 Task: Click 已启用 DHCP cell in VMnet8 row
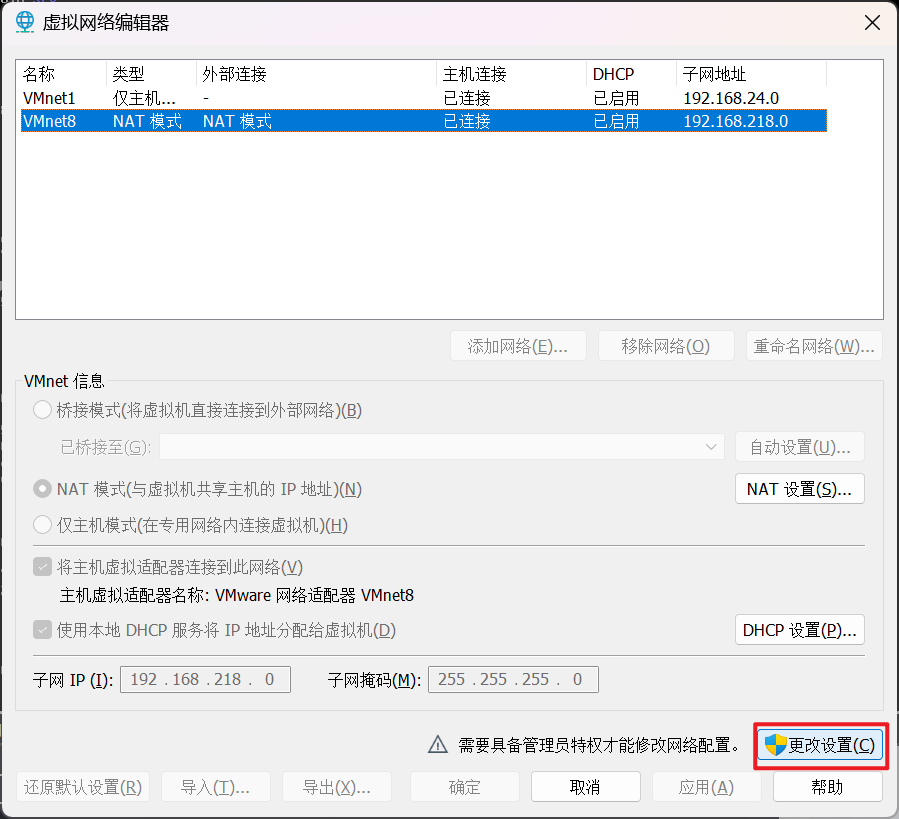pyautogui.click(x=616, y=121)
